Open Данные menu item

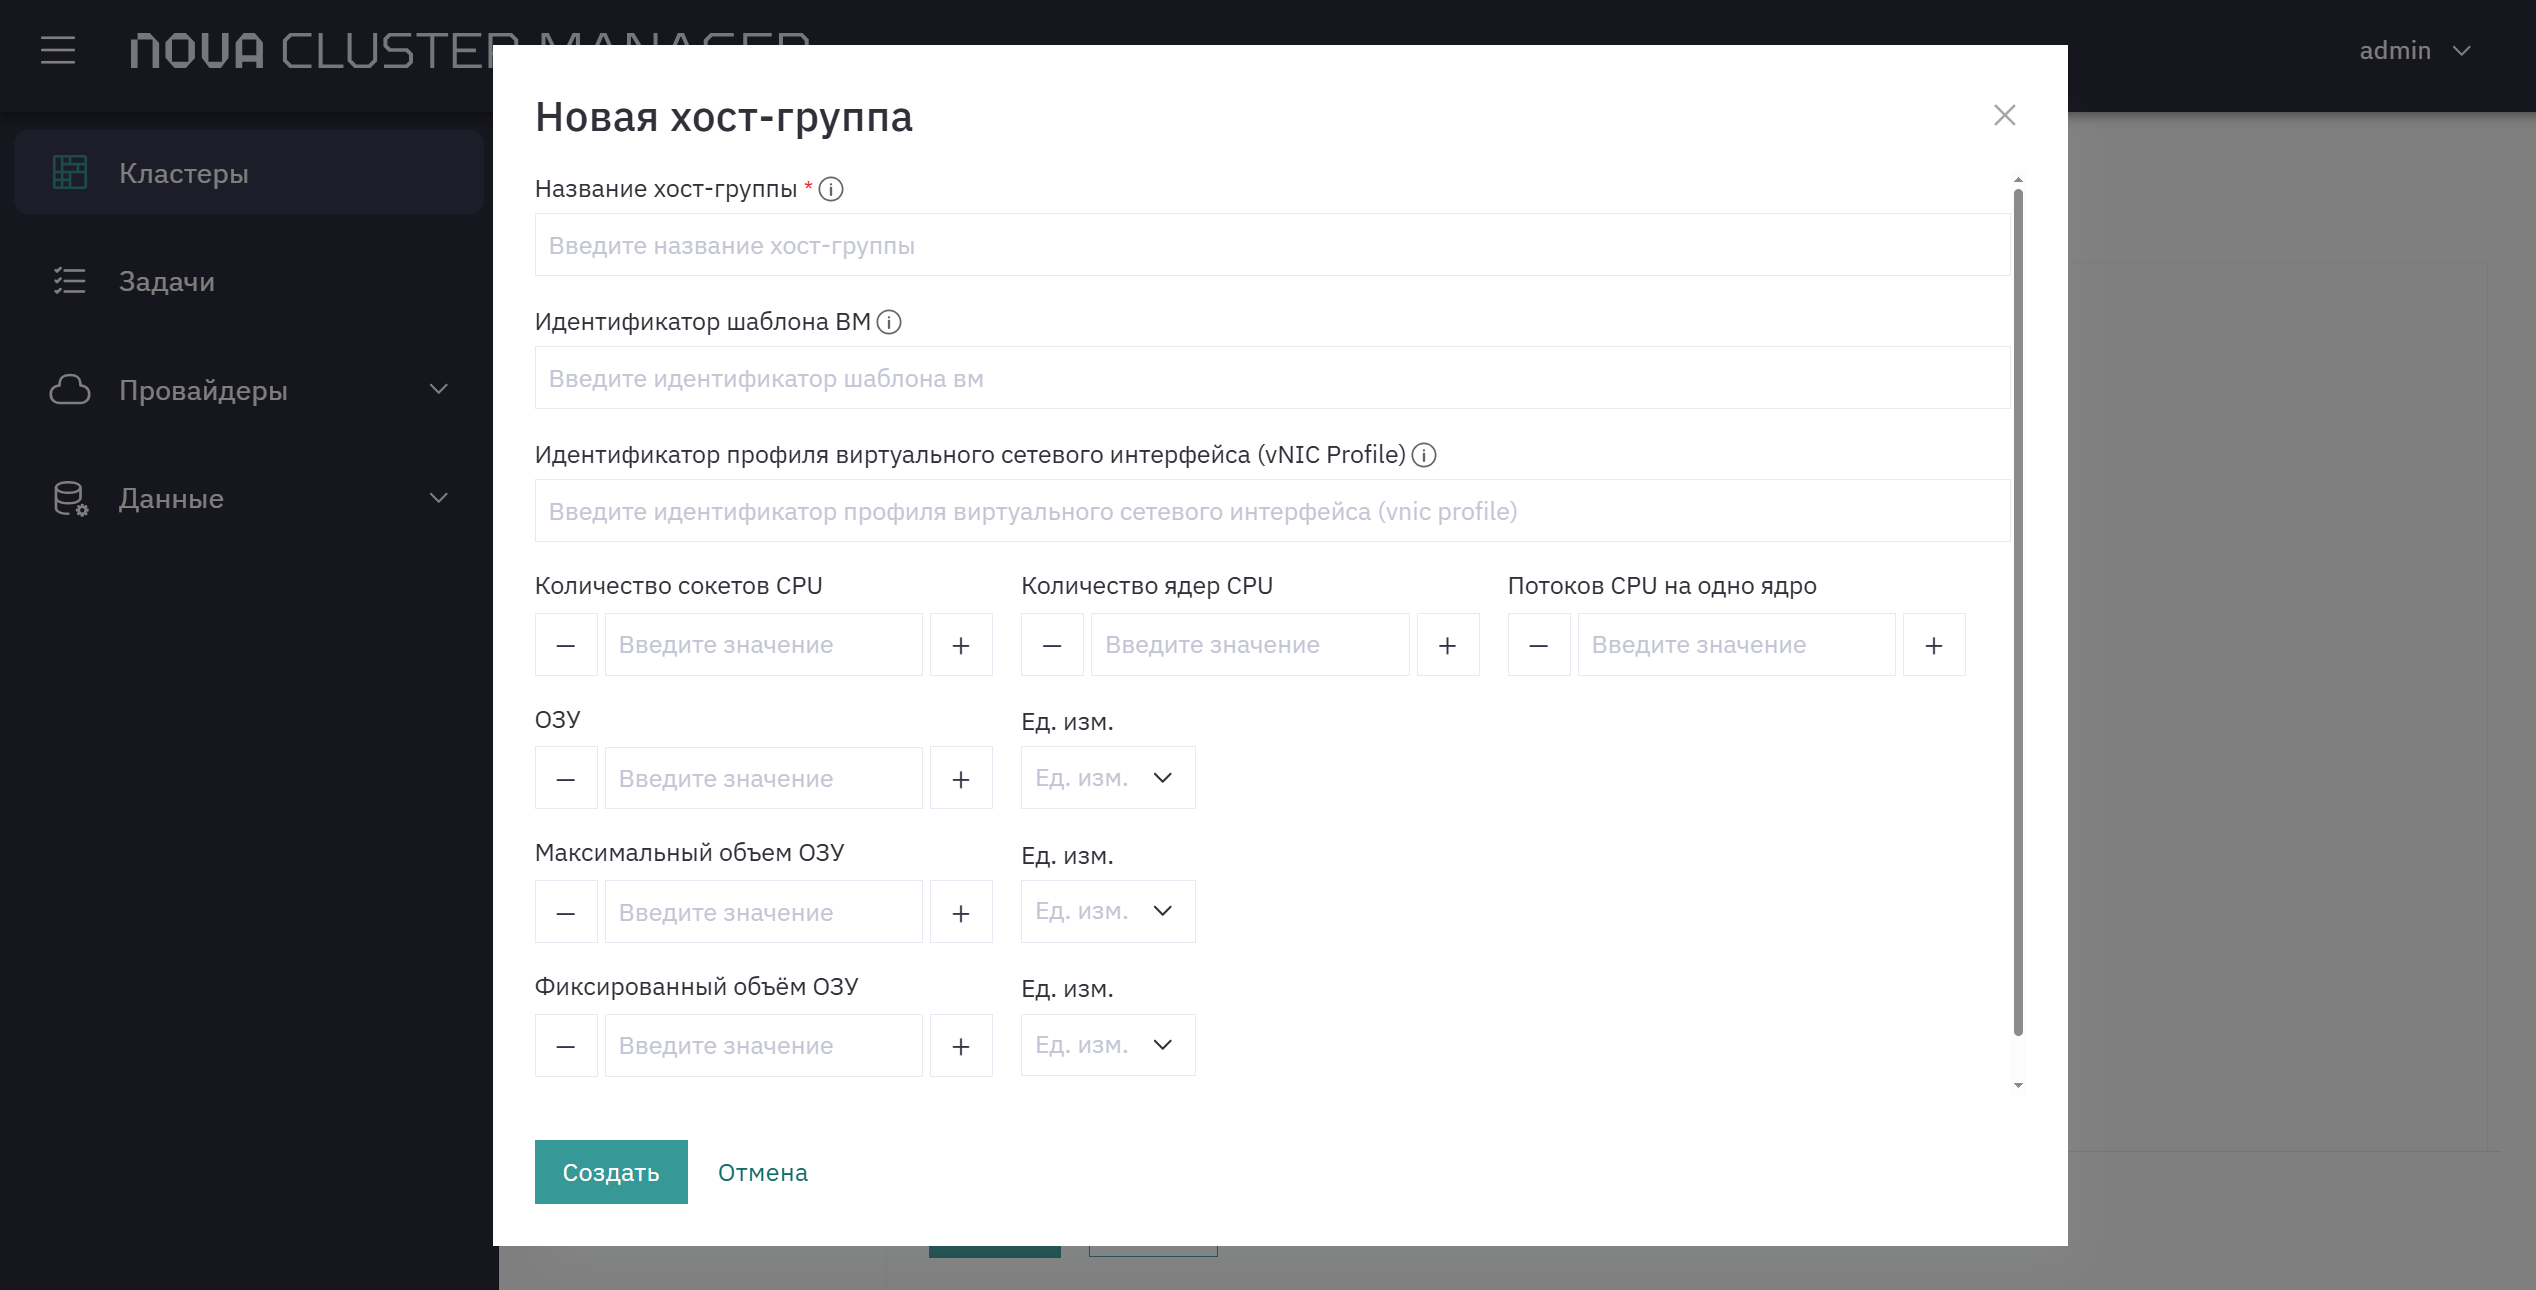tap(249, 498)
